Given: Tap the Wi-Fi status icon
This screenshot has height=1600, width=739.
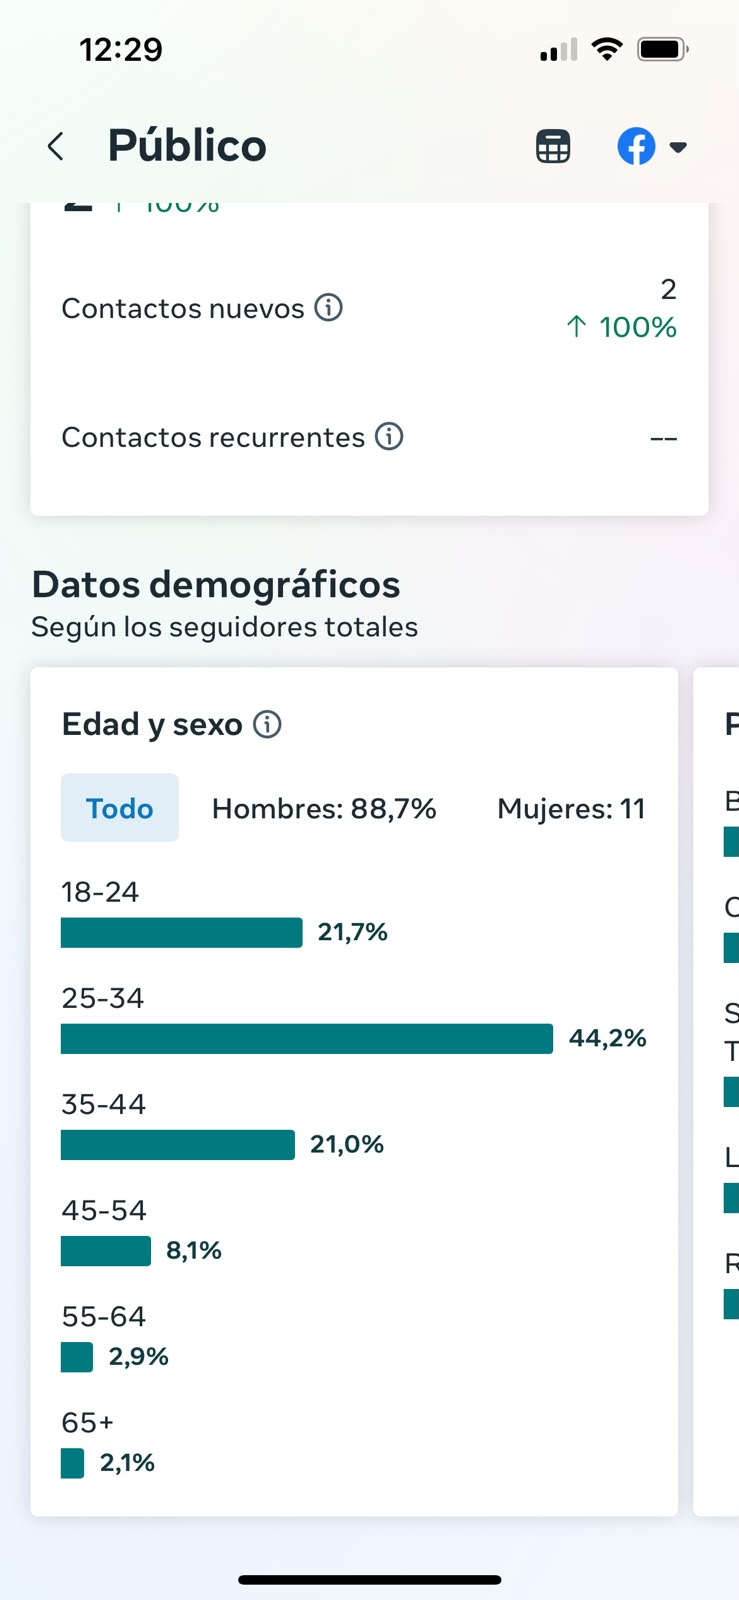Looking at the screenshot, I should tap(606, 49).
